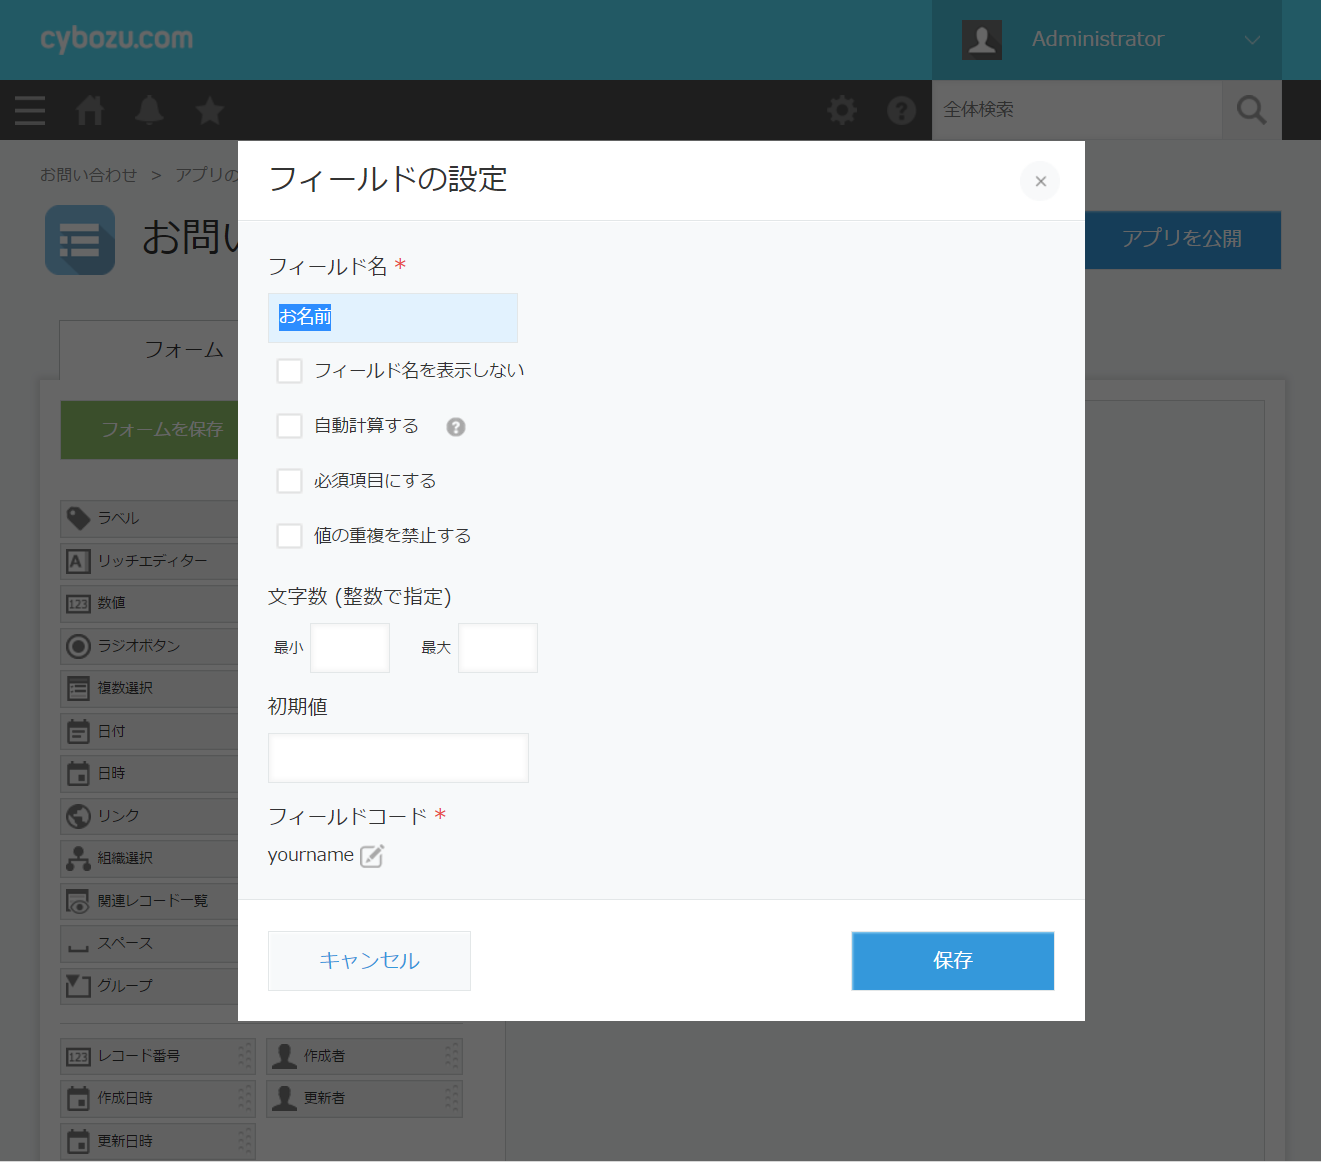Expand the Administrator user dropdown

pyautogui.click(x=1251, y=40)
